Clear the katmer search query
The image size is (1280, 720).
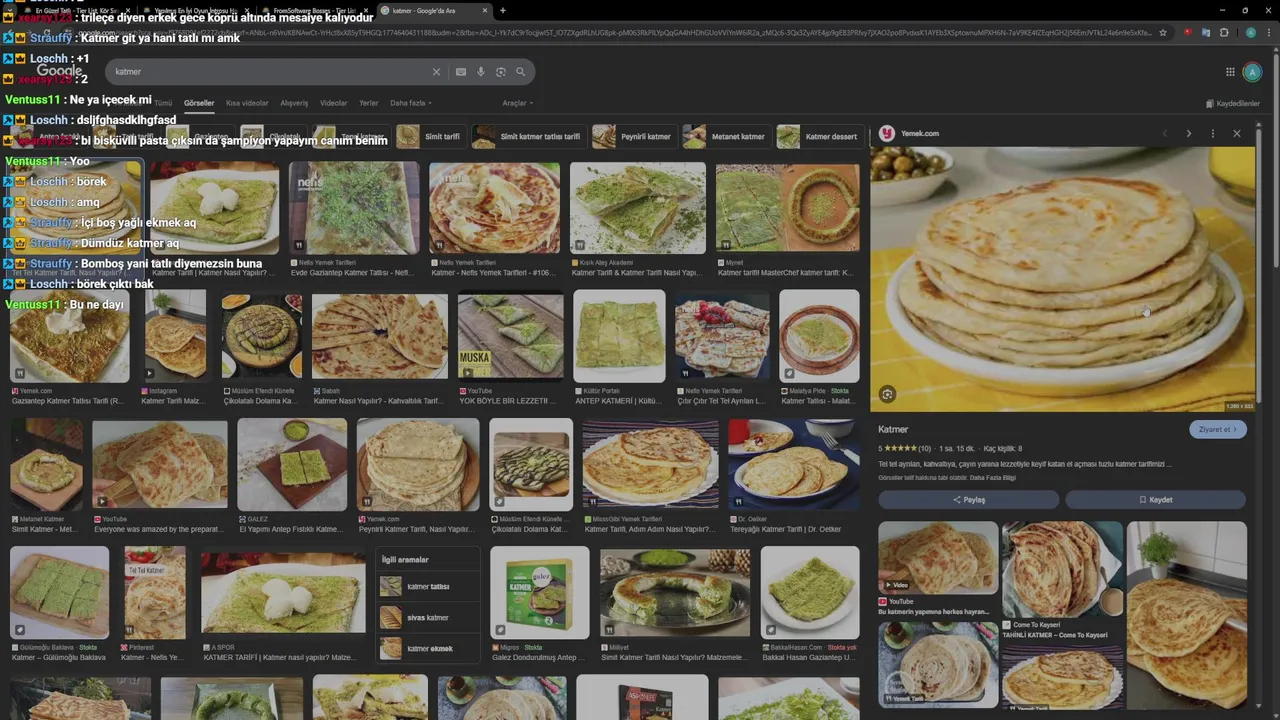click(x=436, y=72)
